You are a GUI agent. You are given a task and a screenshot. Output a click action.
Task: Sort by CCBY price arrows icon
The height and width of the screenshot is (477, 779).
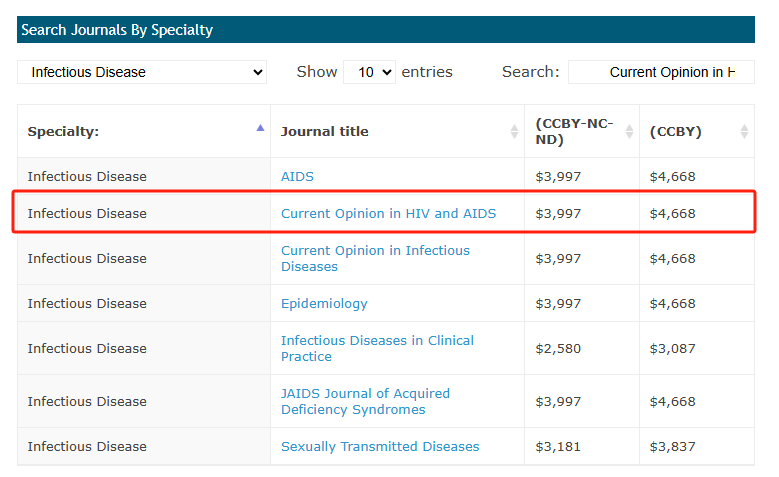(744, 132)
